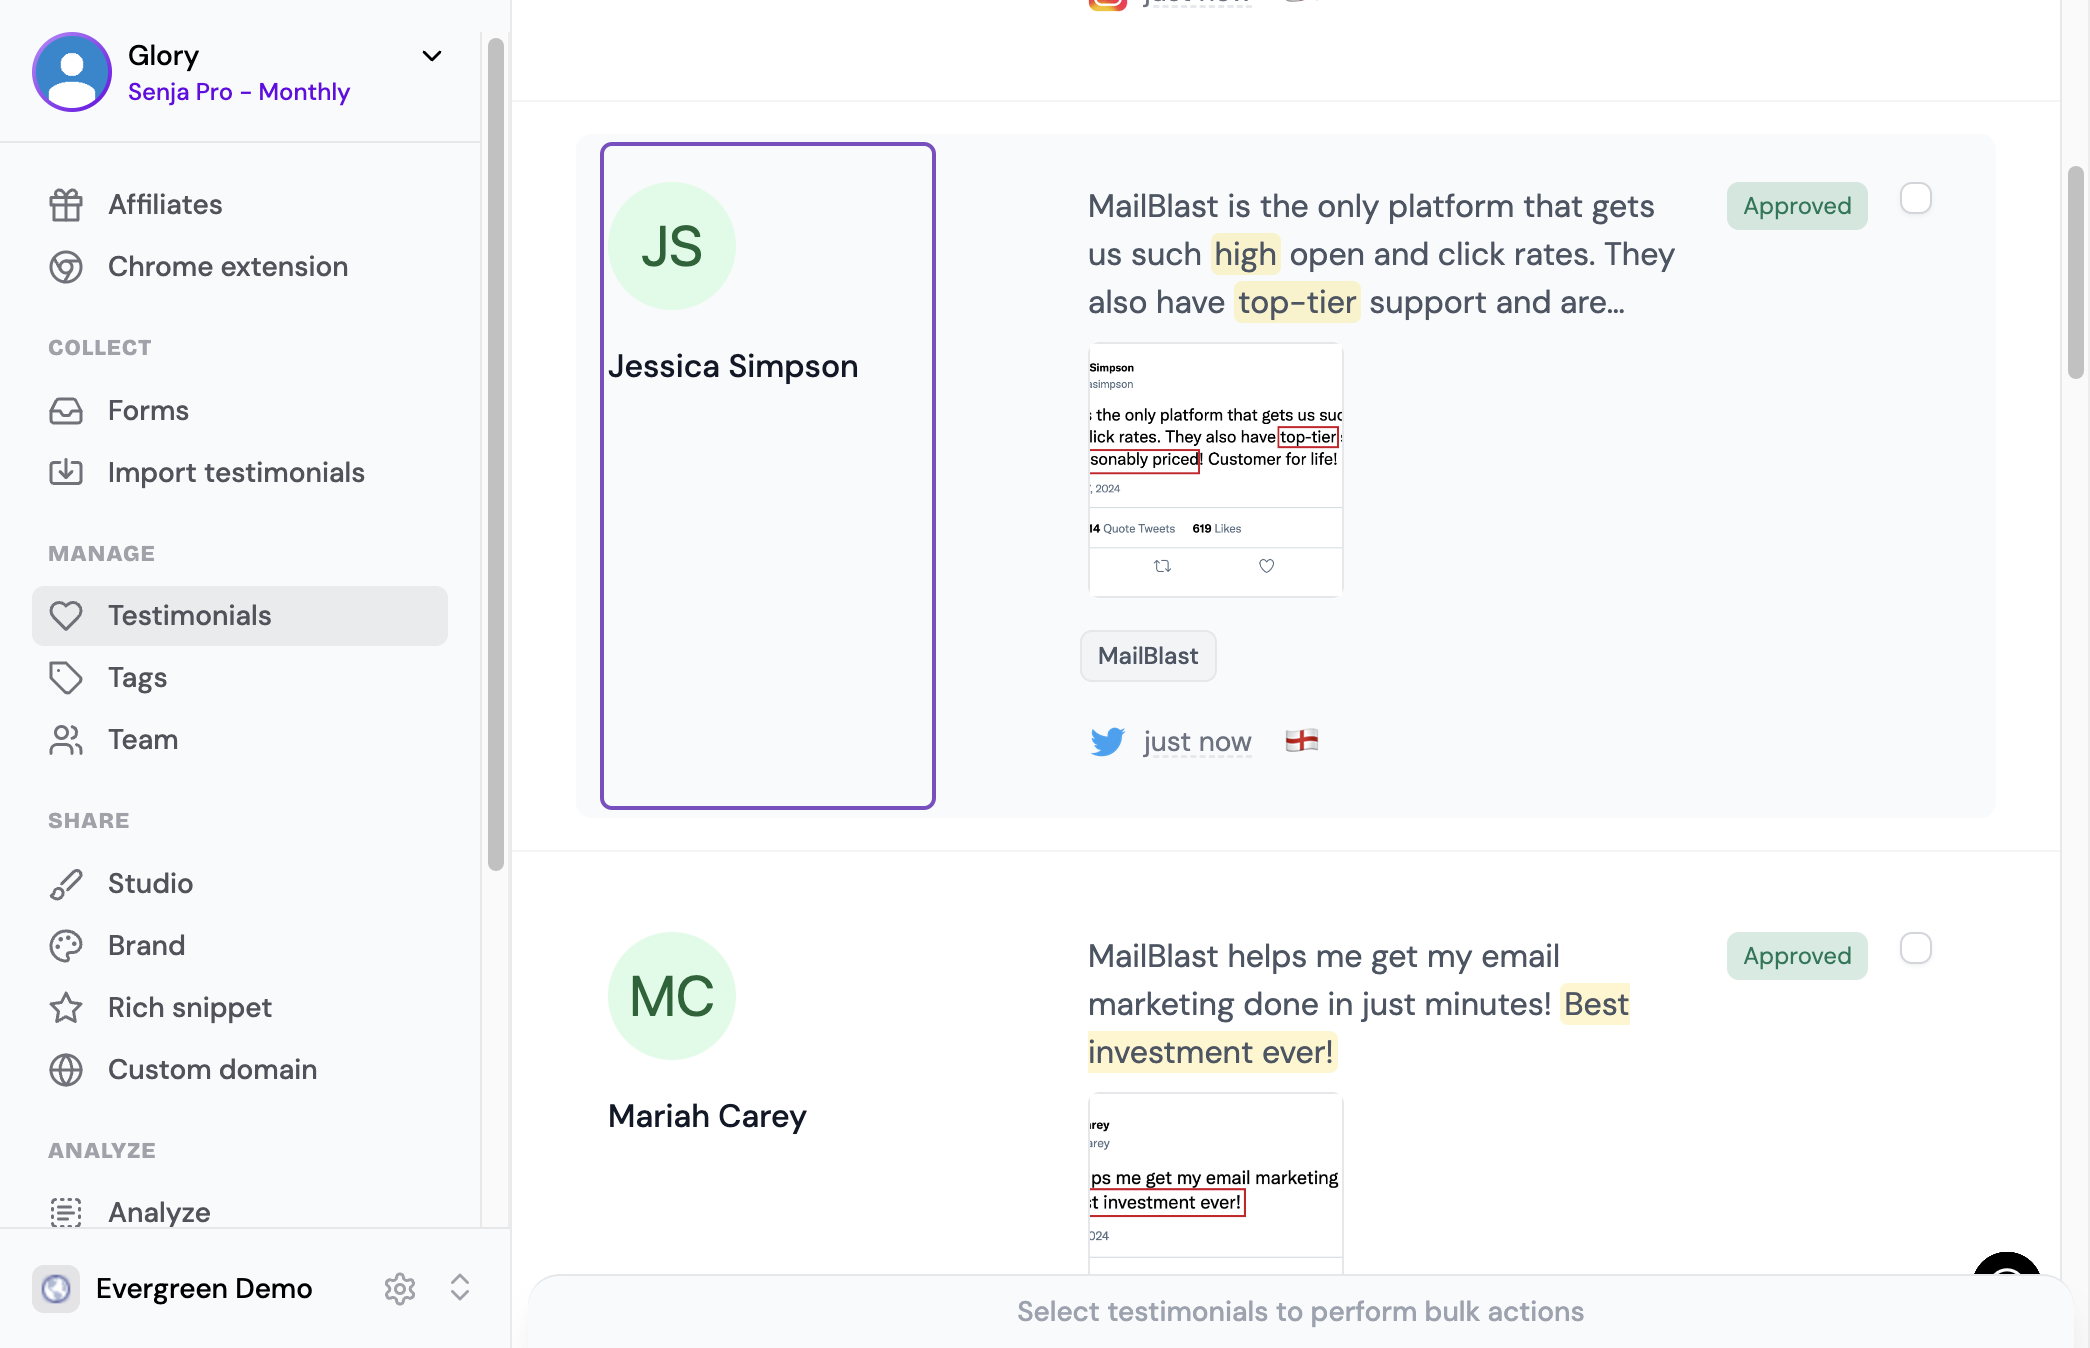
Task: Click the Analyze list icon
Action: pos(66,1213)
